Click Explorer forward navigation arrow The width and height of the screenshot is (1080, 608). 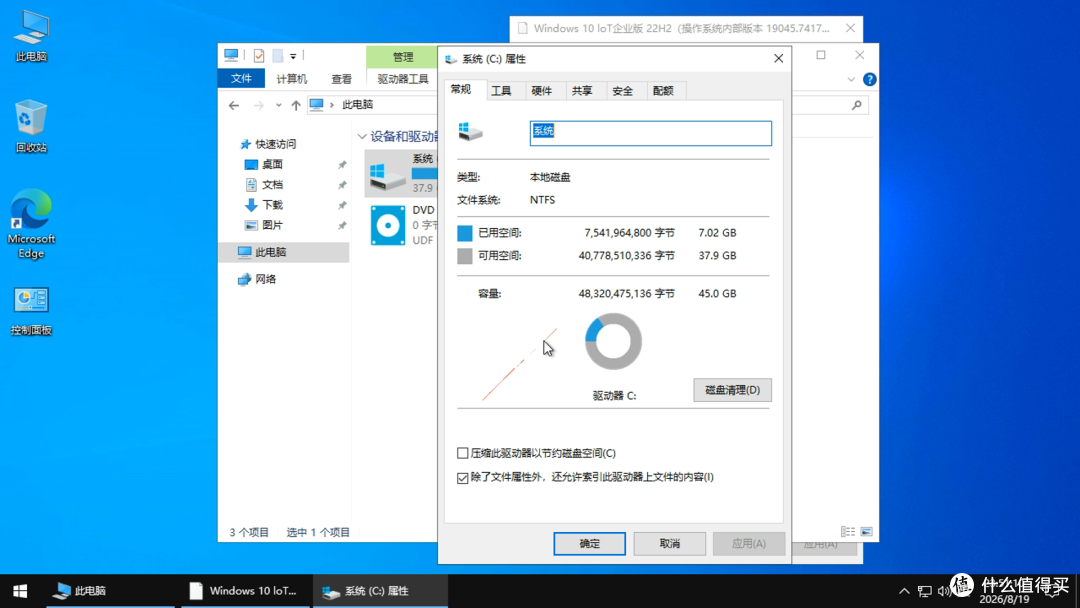pos(258,105)
